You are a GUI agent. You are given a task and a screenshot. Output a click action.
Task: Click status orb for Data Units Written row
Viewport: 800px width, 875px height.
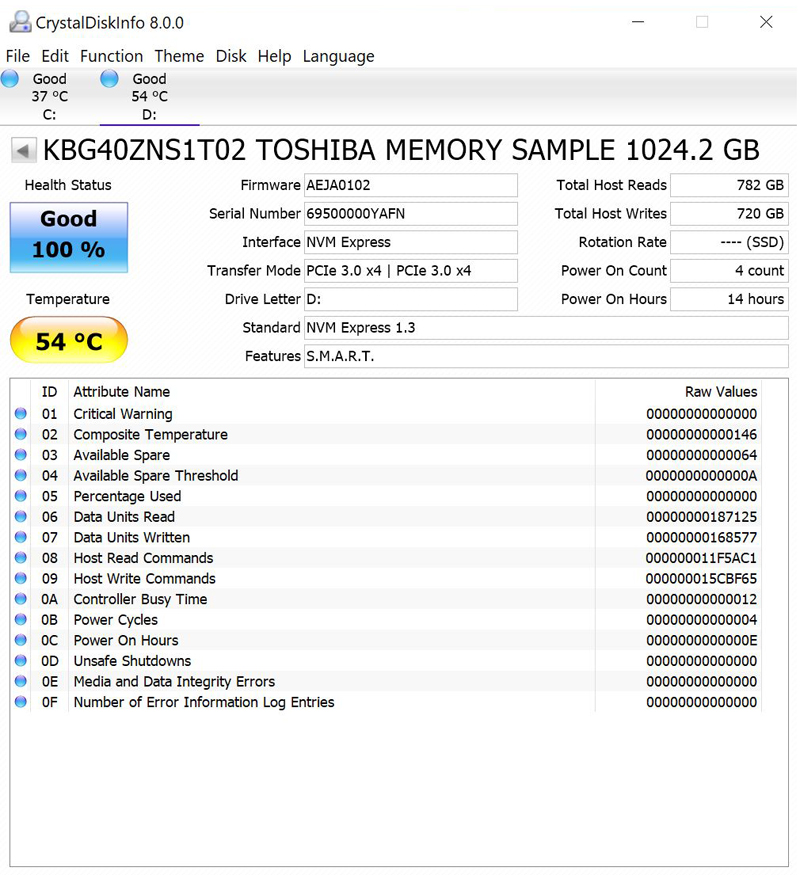point(21,537)
